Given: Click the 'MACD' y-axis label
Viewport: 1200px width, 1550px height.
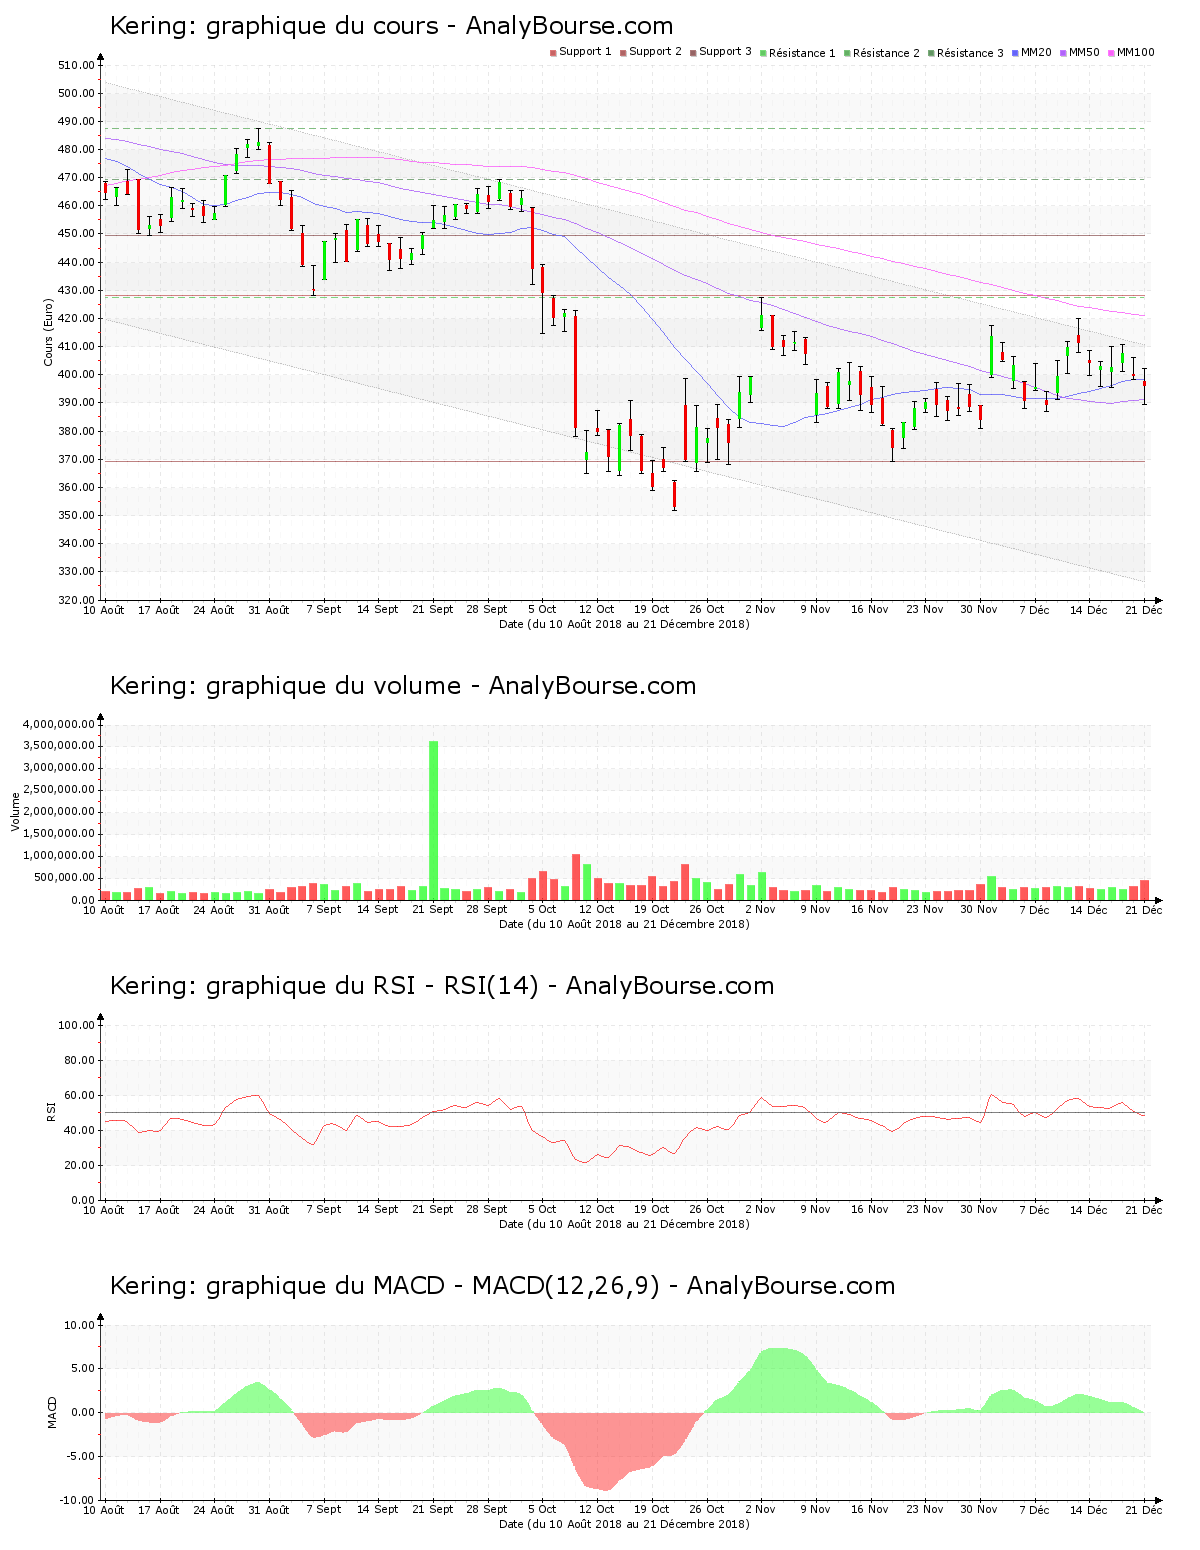Looking at the screenshot, I should (52, 1412).
